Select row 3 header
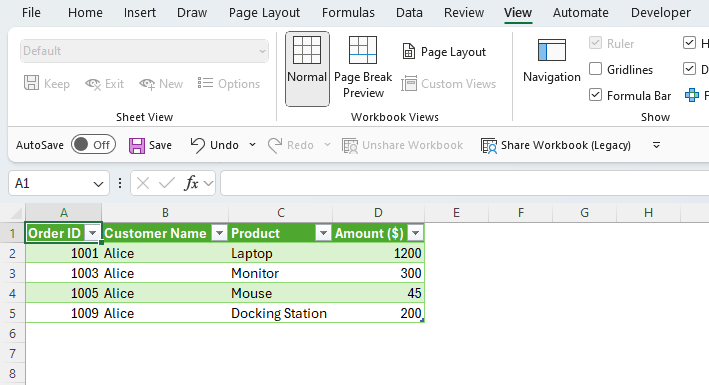Screen dimensions: 709x385 coord(12,273)
